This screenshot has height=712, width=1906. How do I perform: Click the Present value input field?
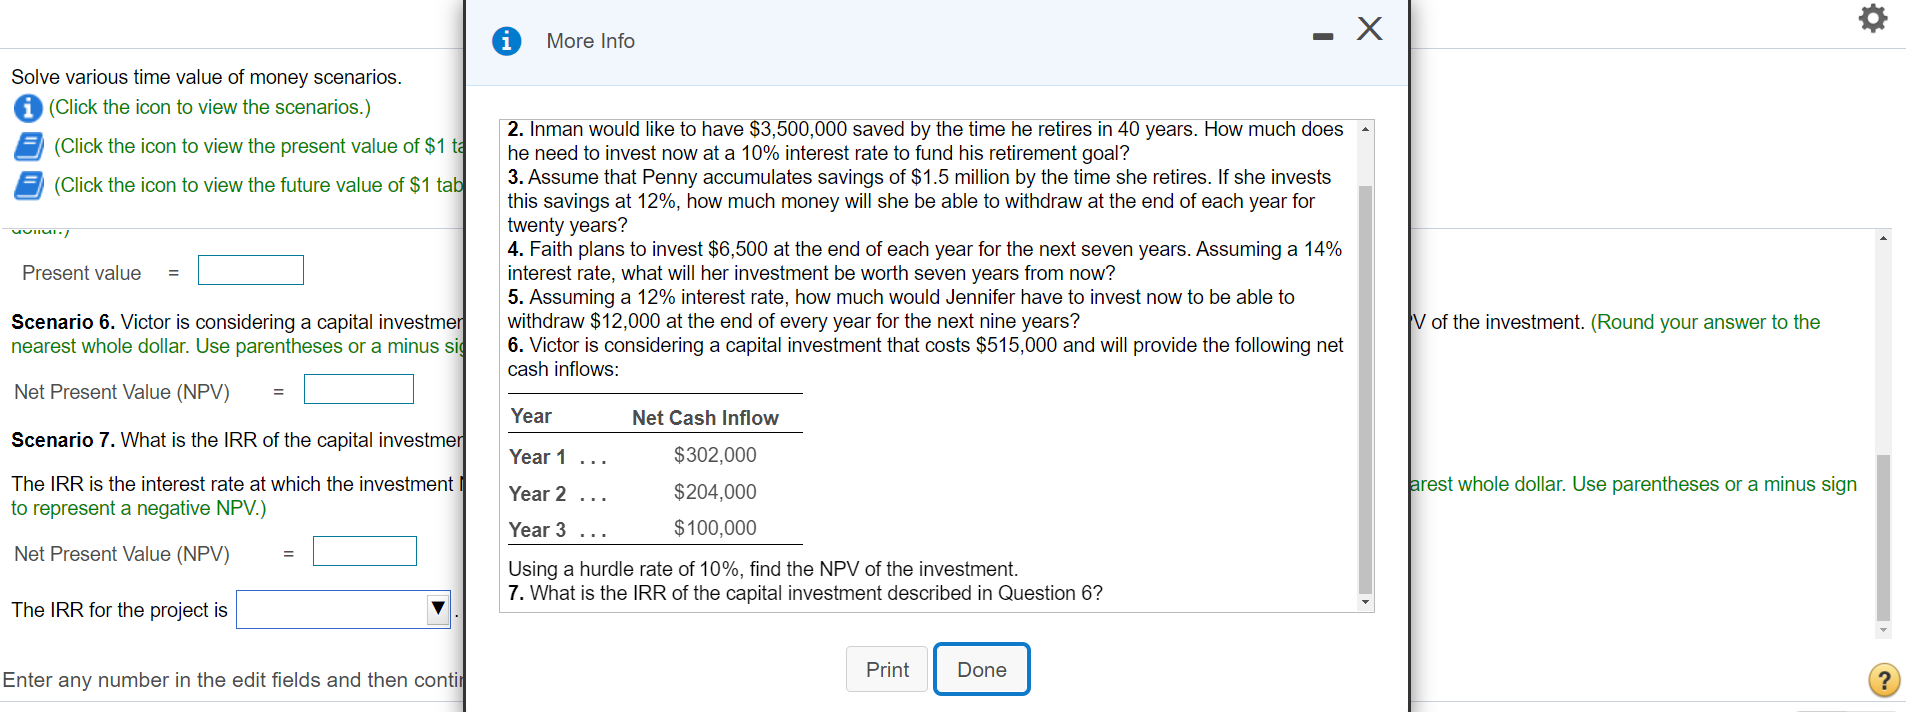coord(250,270)
